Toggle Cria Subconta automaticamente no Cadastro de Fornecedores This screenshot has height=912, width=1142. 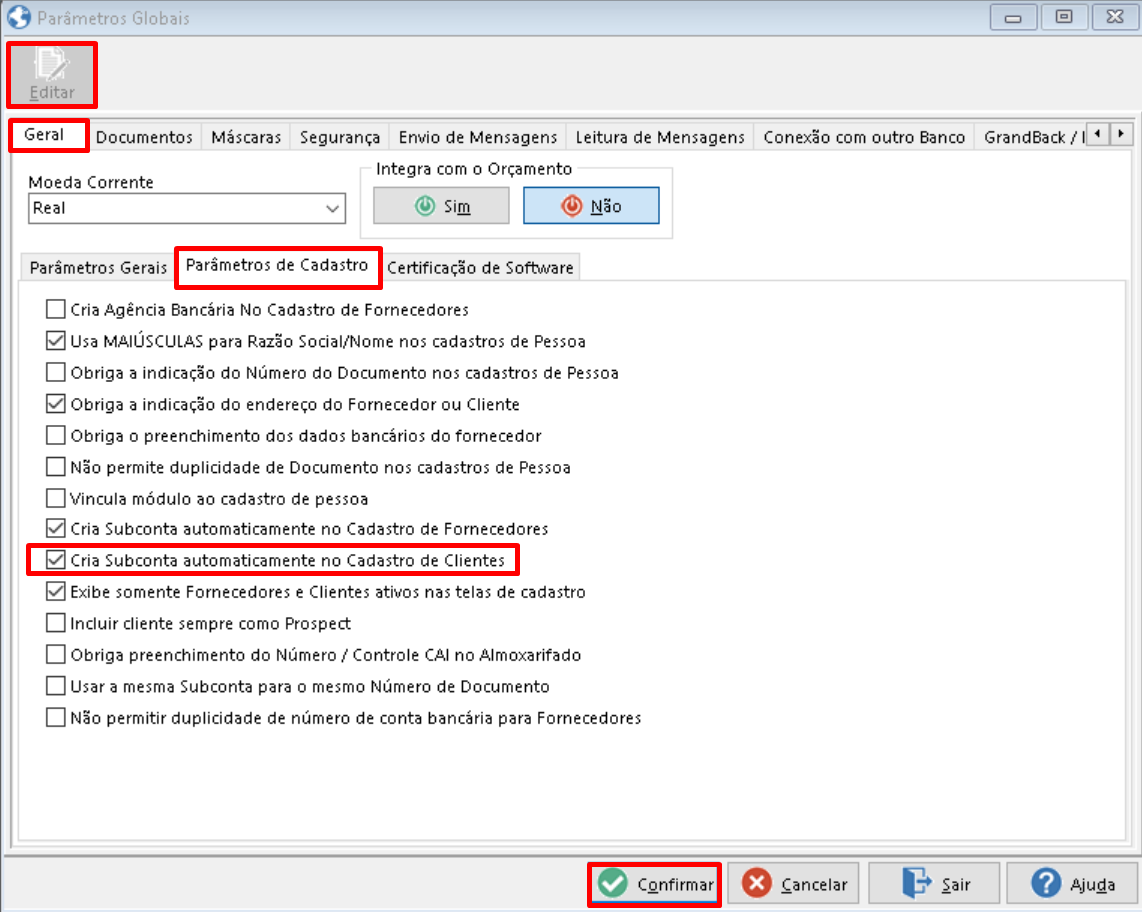tap(55, 528)
